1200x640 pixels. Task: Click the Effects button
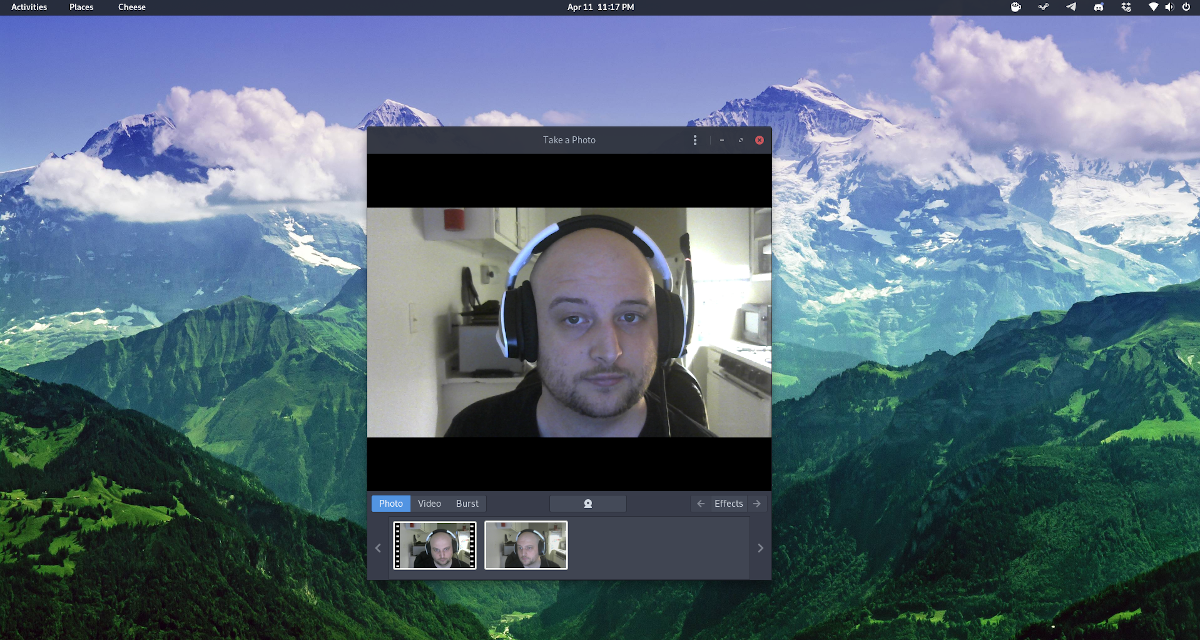pyautogui.click(x=729, y=504)
